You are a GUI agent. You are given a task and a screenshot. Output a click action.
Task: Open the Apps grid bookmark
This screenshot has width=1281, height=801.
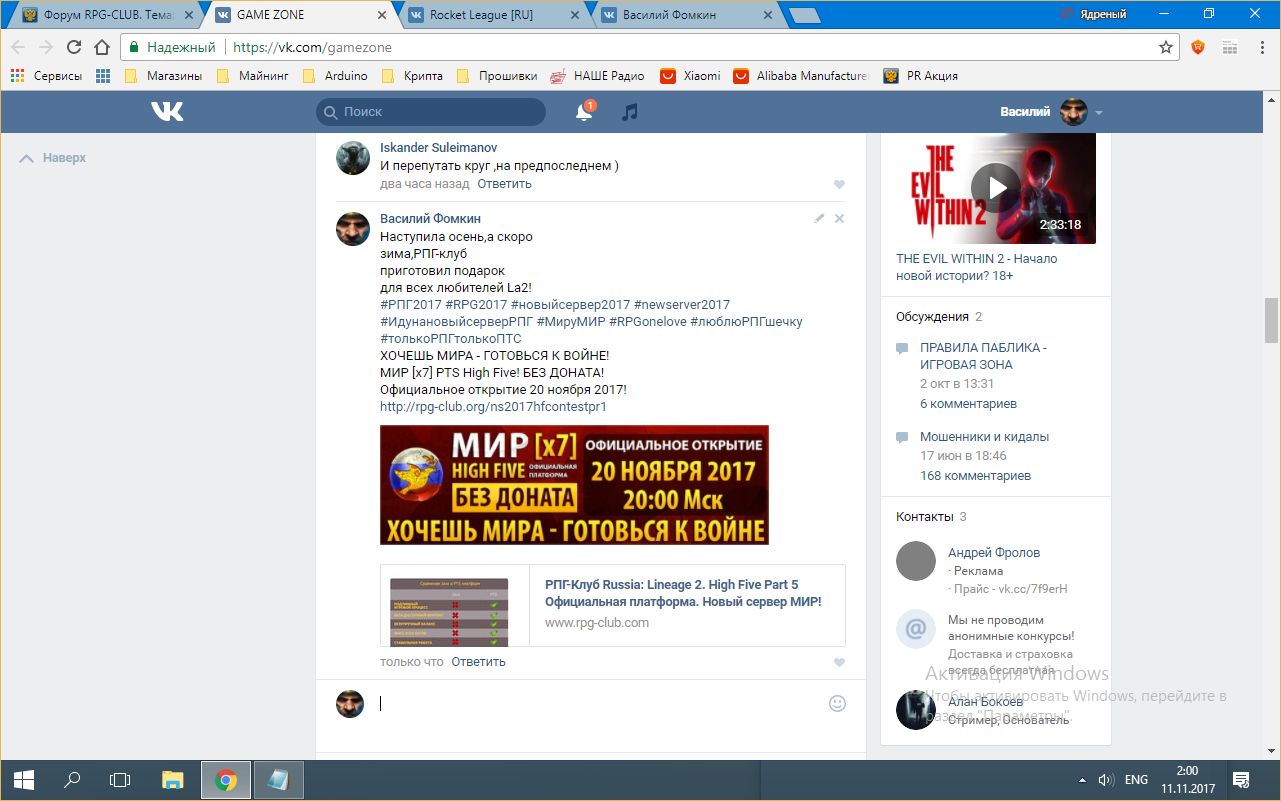103,76
